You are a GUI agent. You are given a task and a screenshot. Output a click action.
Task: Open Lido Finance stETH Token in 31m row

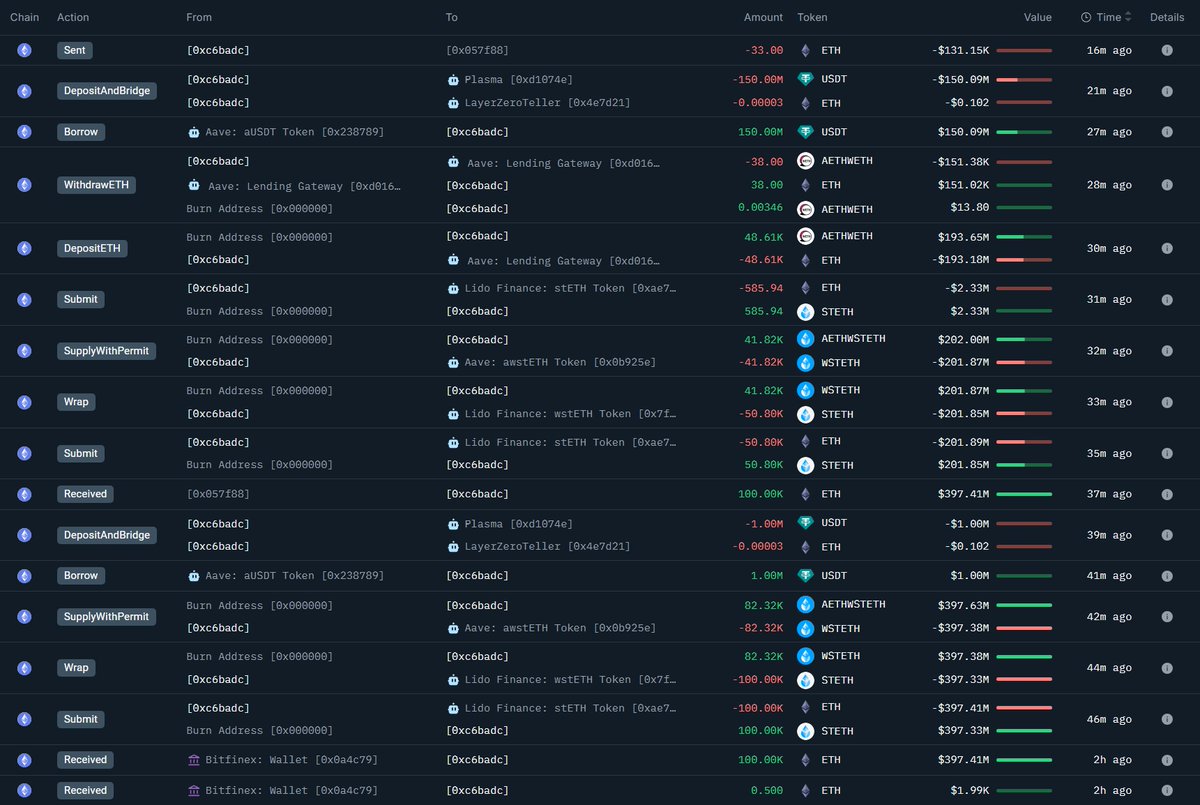pyautogui.click(x=570, y=288)
